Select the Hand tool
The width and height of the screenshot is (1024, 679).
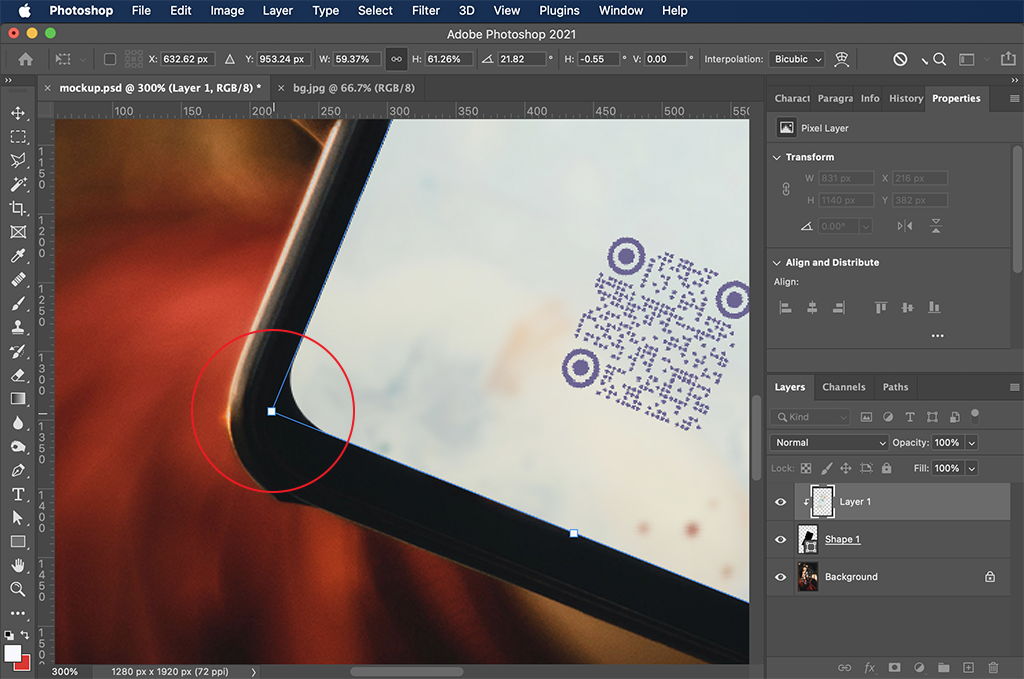18,565
